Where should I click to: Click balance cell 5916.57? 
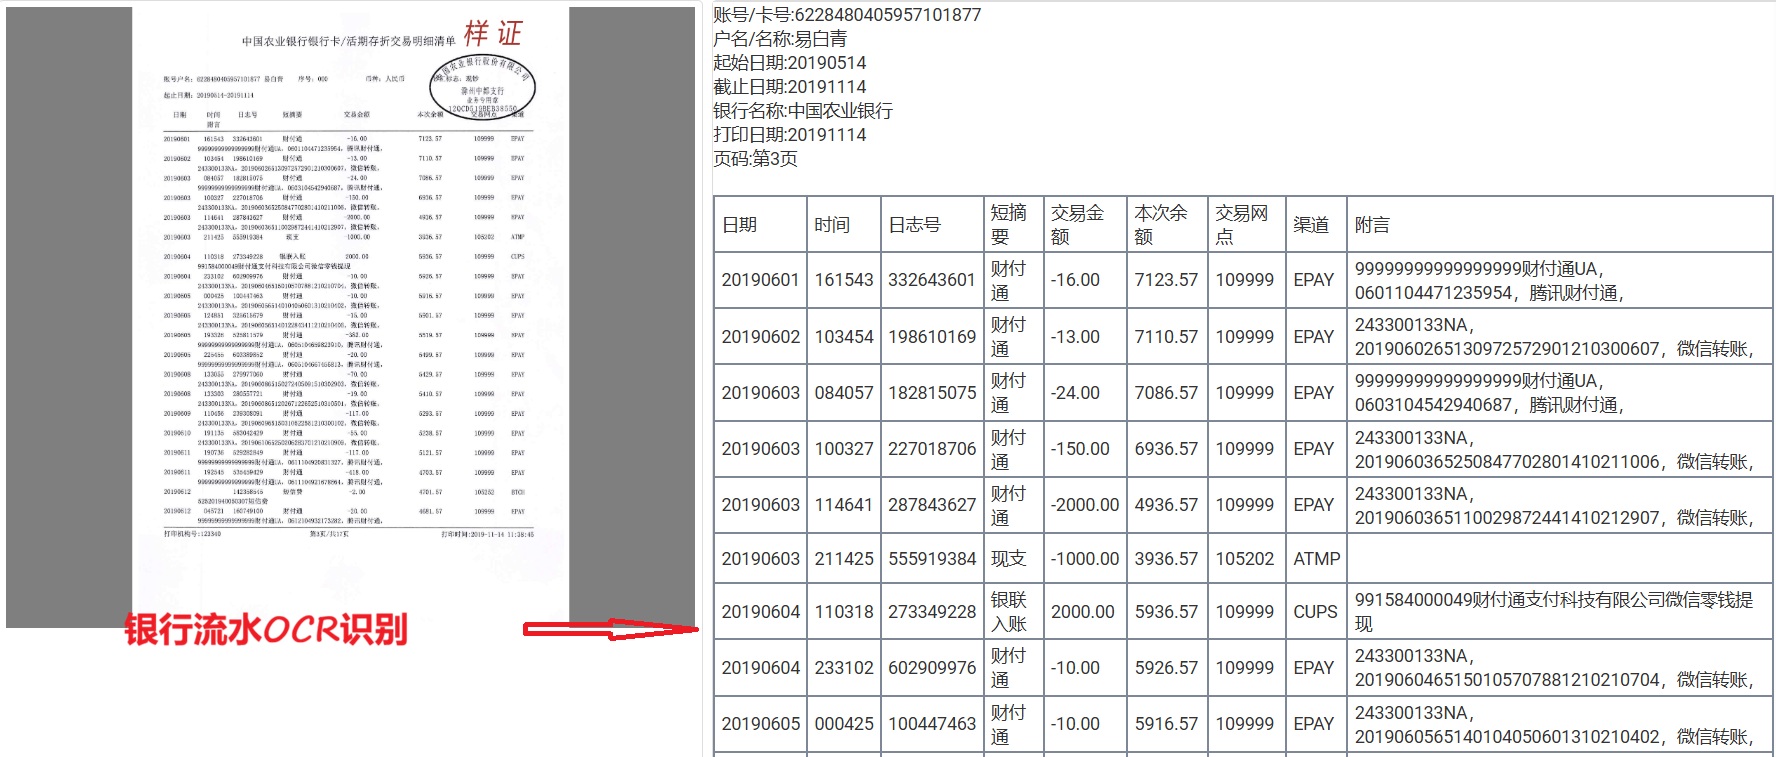point(1167,724)
